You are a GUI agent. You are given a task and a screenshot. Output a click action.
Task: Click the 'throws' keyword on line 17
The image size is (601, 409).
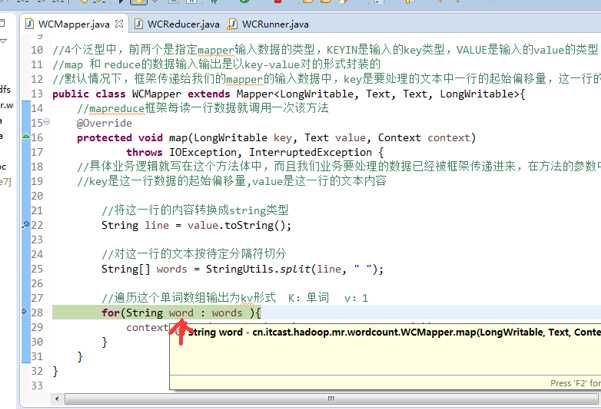tap(144, 152)
